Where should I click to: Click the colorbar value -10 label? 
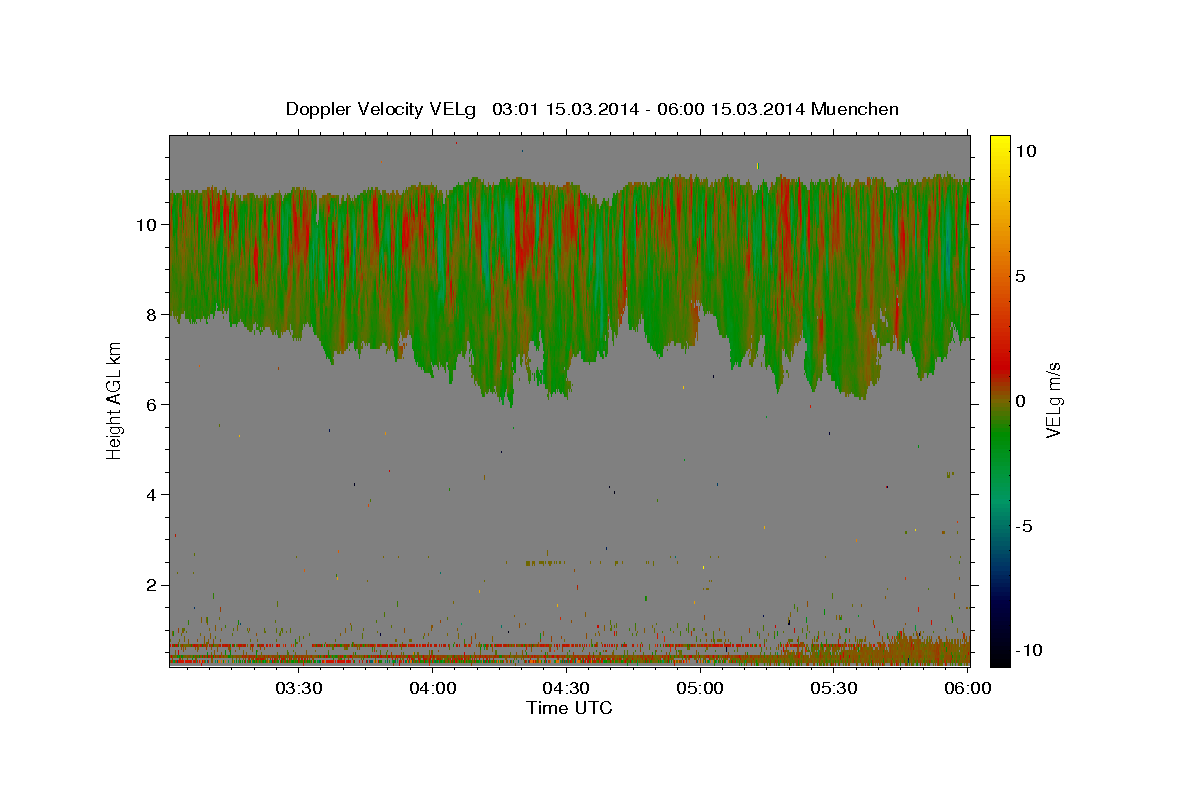click(x=1028, y=650)
